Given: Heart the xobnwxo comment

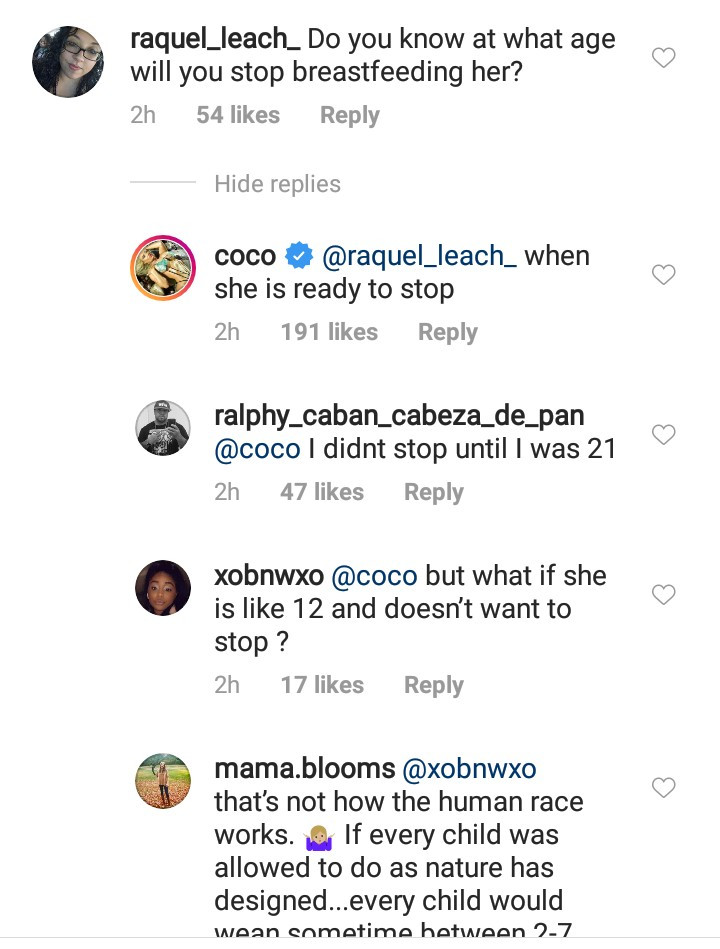Looking at the screenshot, I should click(663, 594).
